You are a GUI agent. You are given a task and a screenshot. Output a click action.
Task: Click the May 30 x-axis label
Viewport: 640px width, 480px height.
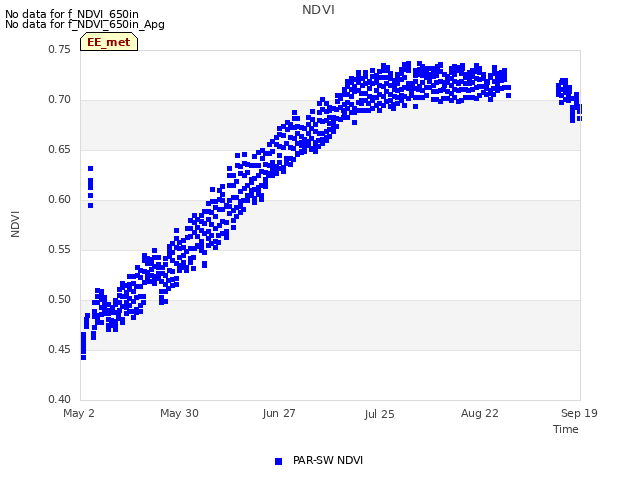coord(179,413)
